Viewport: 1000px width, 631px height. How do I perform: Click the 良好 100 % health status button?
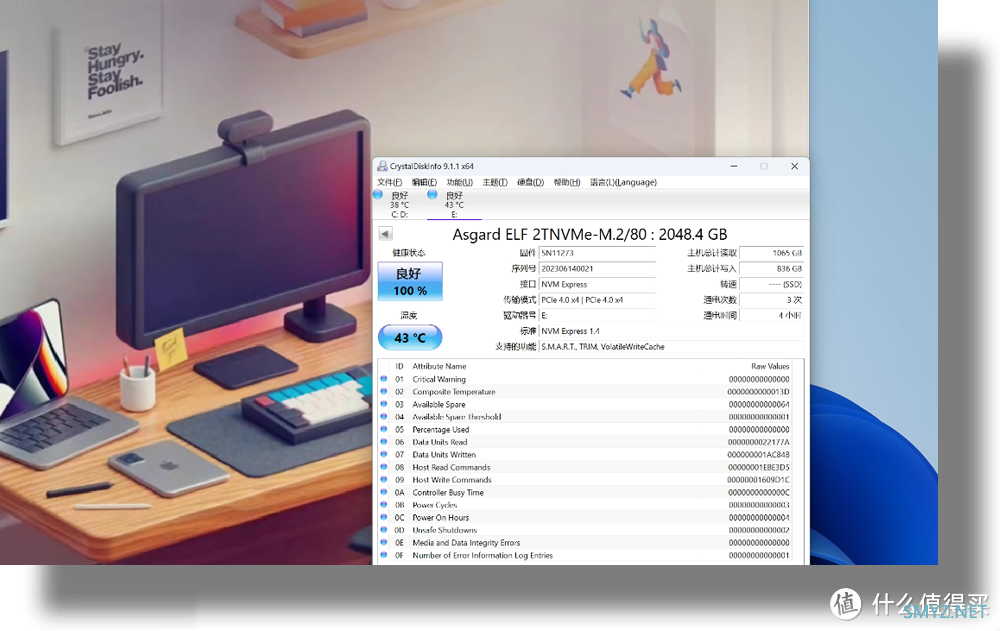tap(410, 281)
